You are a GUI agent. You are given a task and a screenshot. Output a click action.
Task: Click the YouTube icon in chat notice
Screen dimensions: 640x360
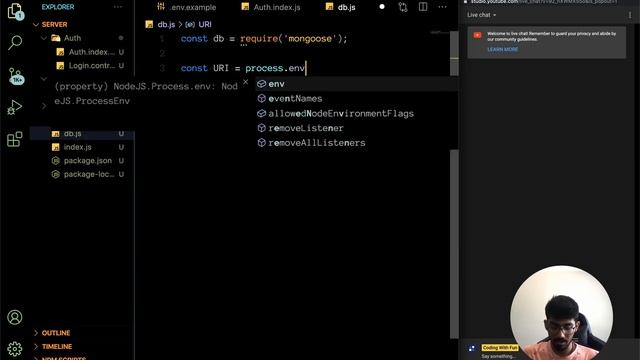point(477,36)
